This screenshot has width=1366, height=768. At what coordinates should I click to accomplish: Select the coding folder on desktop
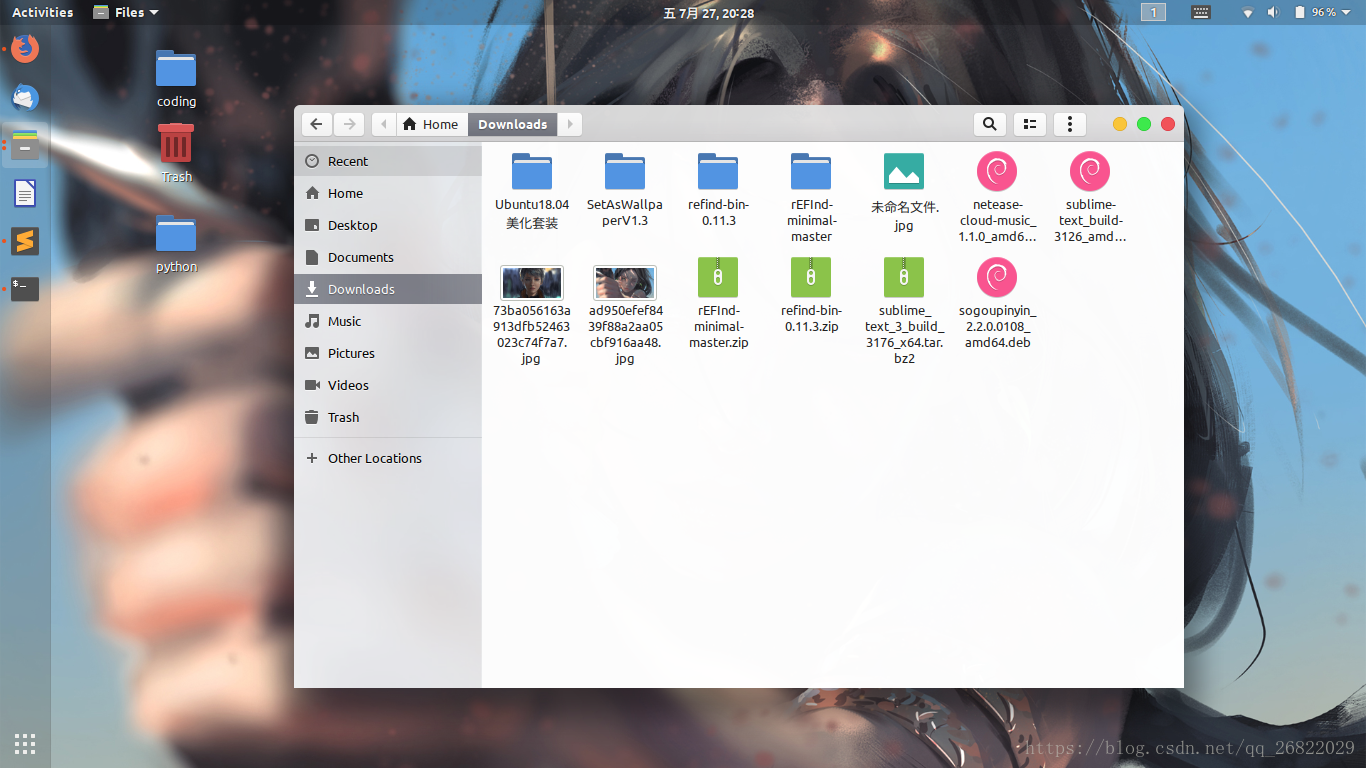176,78
